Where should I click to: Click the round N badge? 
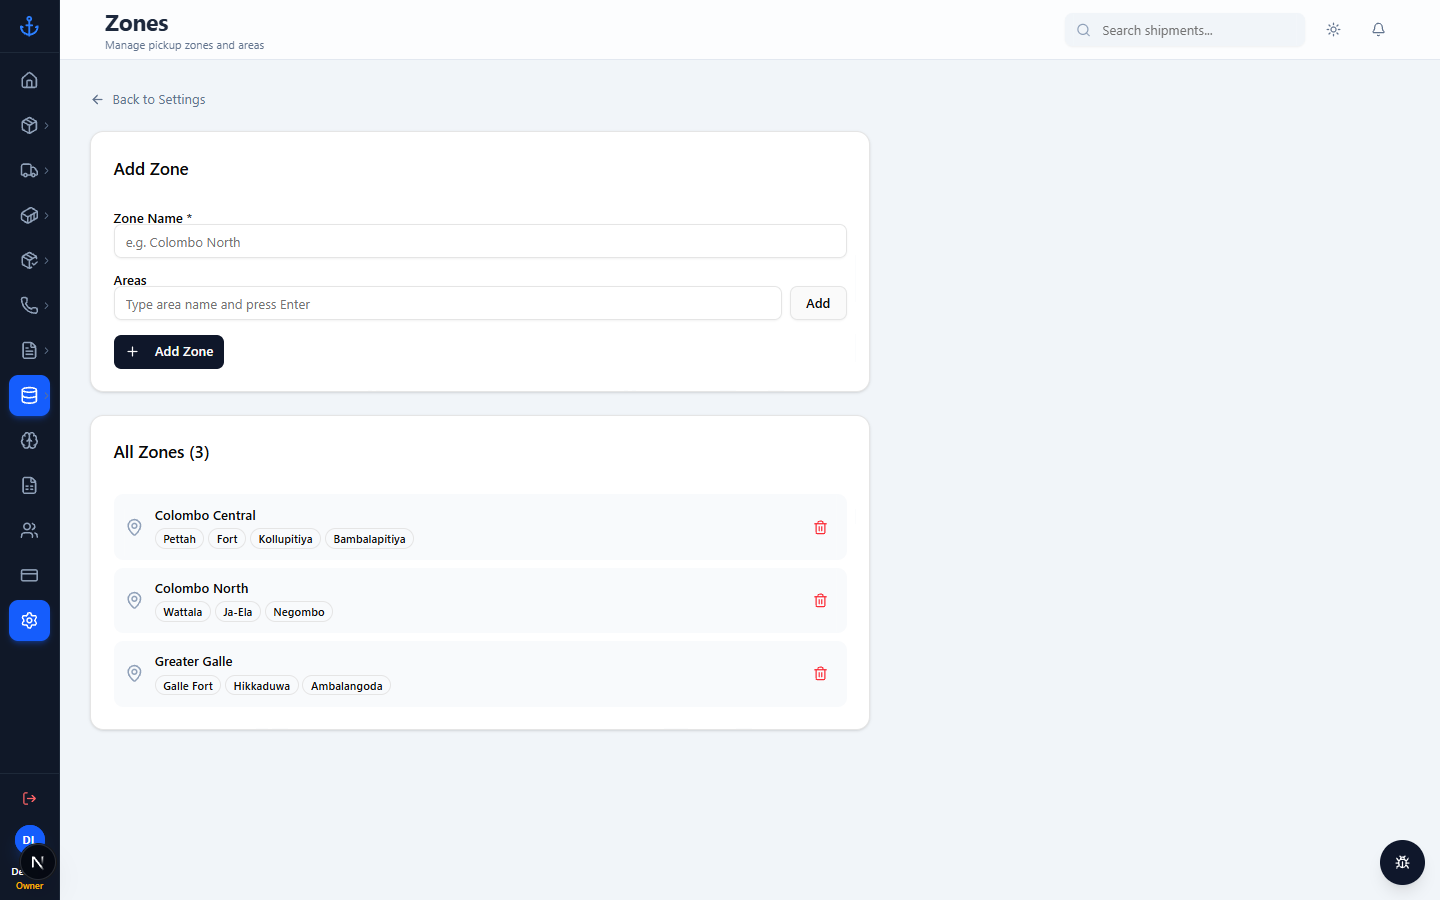click(x=38, y=862)
